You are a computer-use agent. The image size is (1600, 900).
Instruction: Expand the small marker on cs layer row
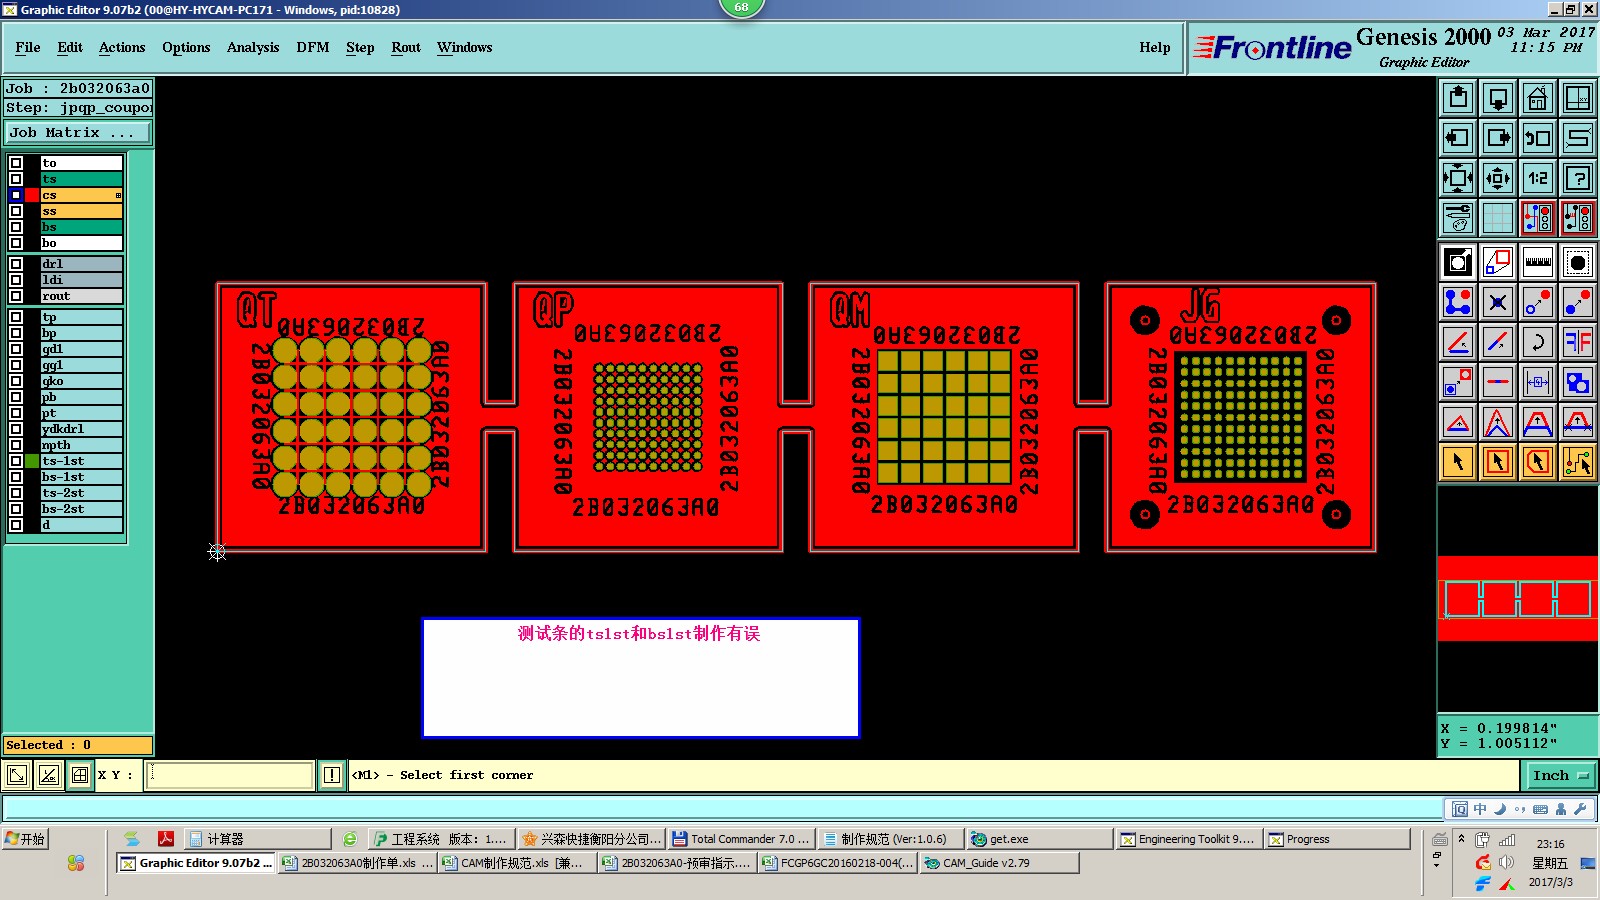[118, 195]
